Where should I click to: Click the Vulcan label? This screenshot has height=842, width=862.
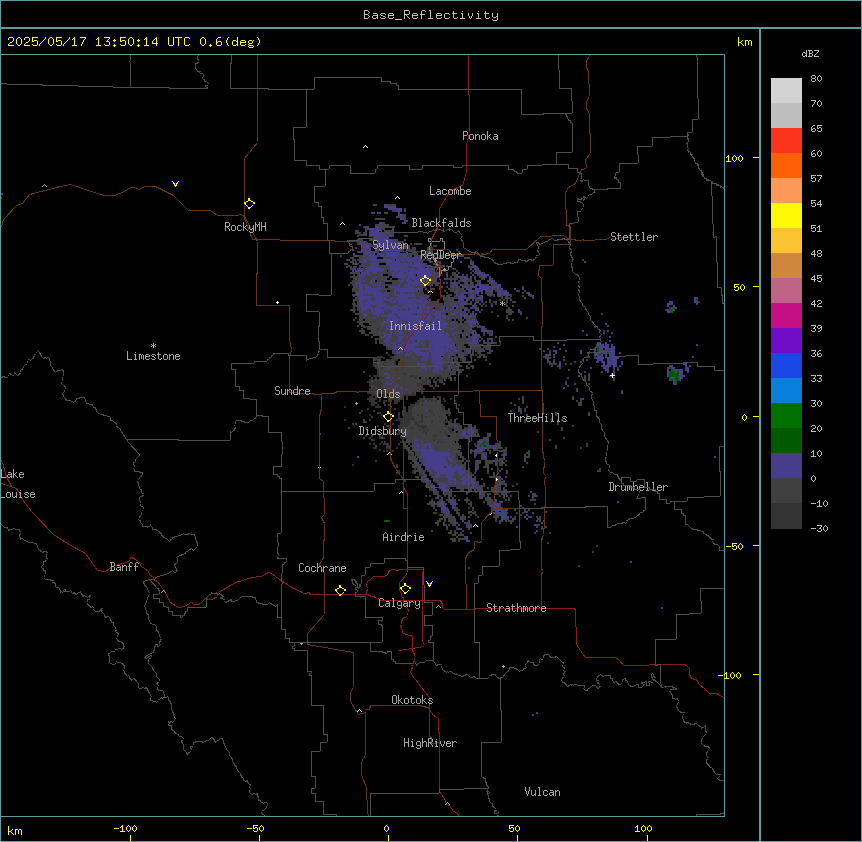pyautogui.click(x=542, y=792)
